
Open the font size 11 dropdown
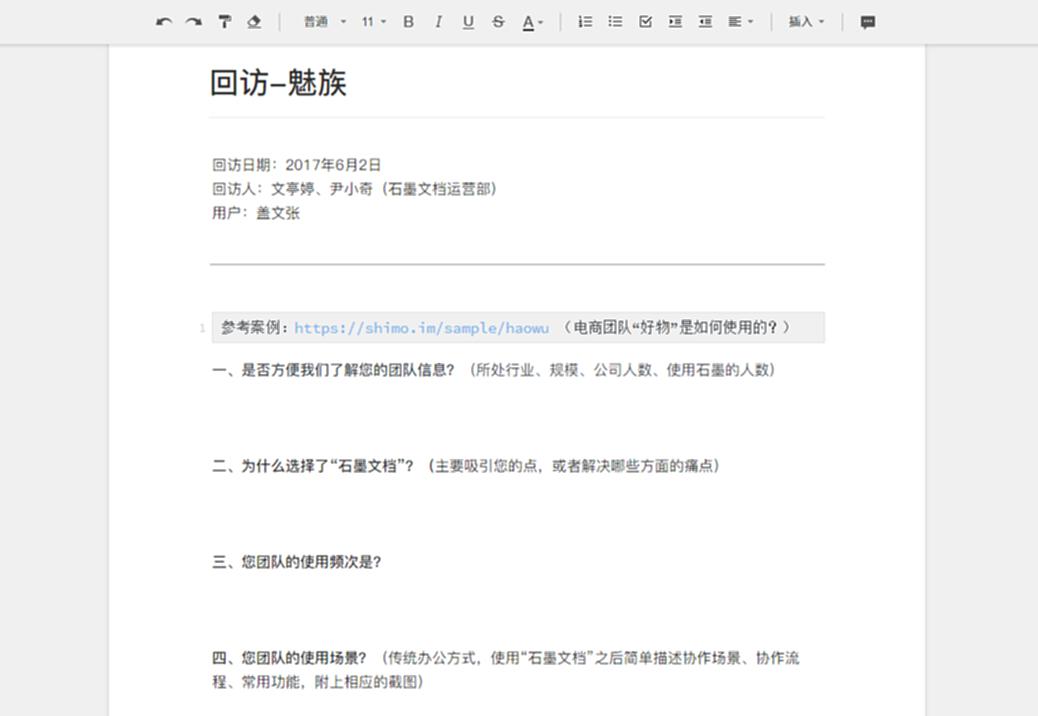tap(374, 22)
